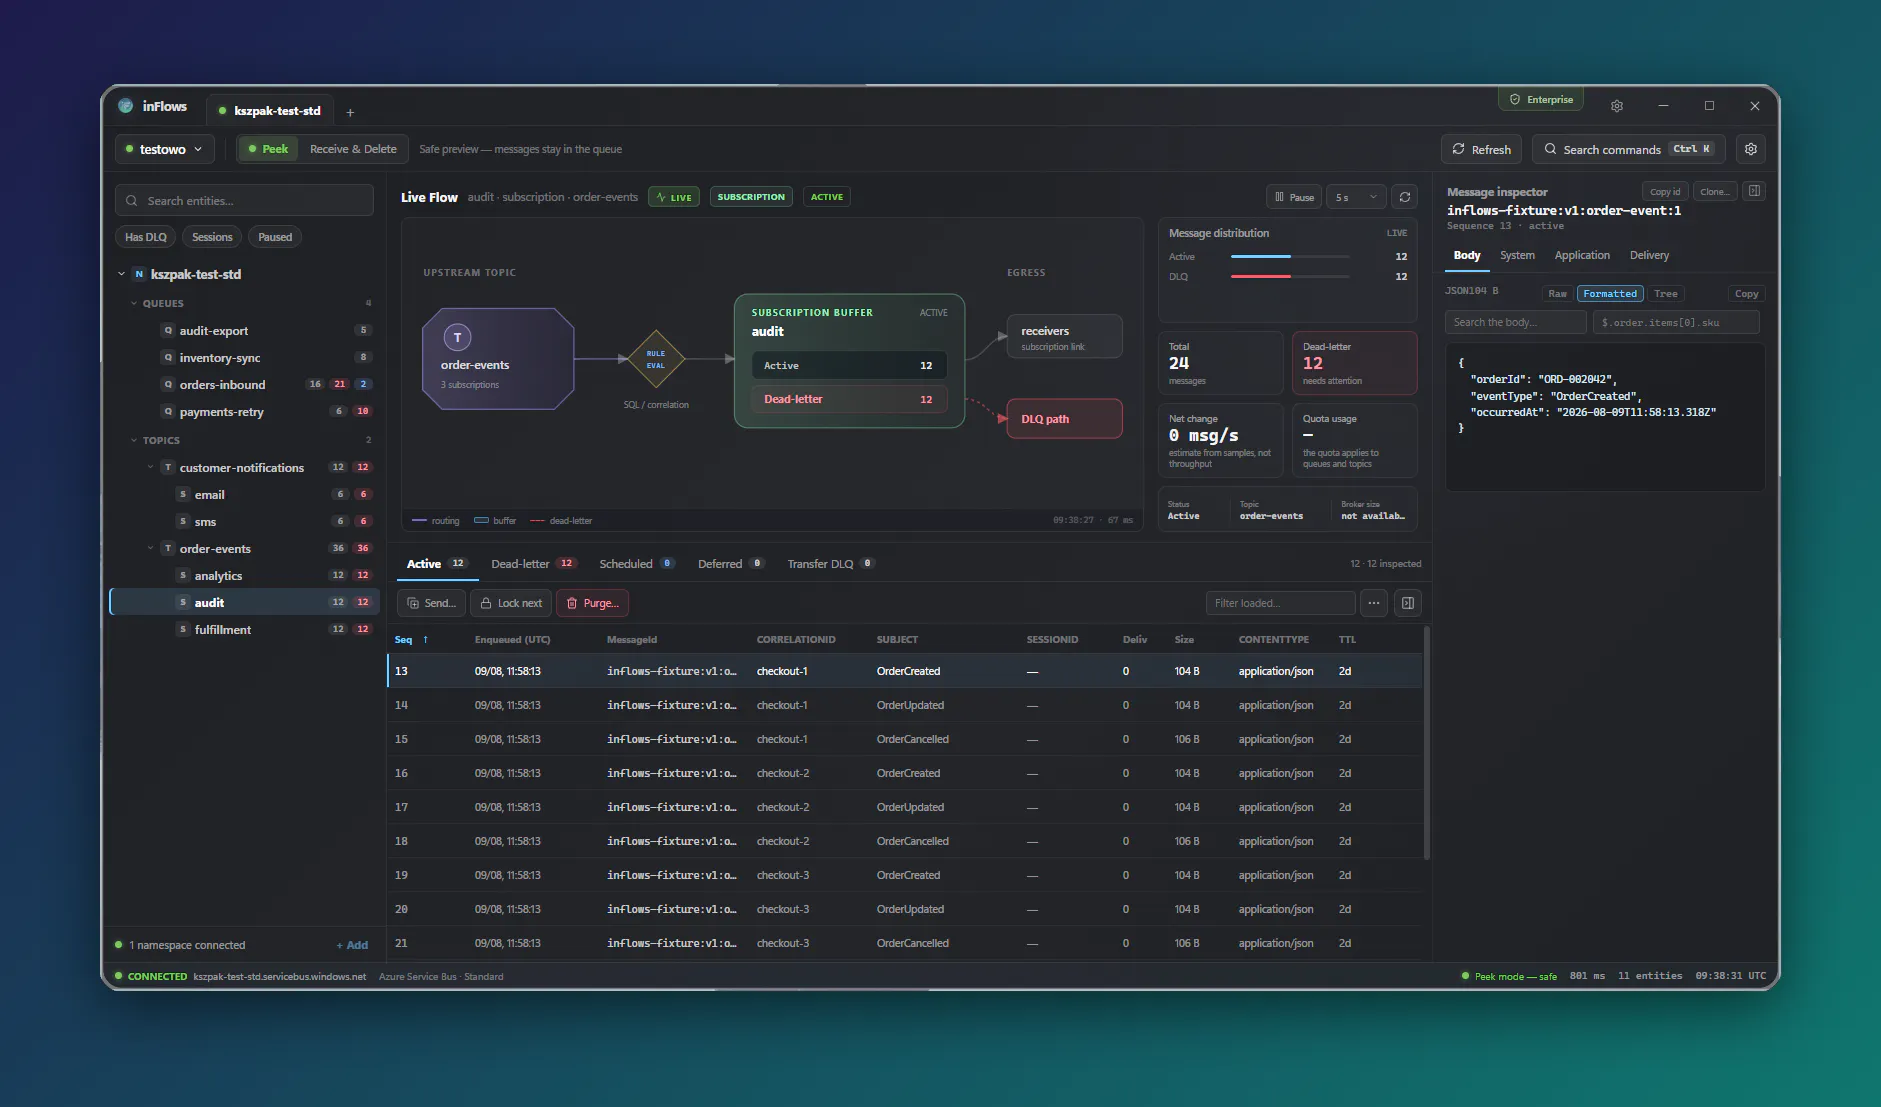Focus the Search entities input
Image resolution: width=1881 pixels, height=1107 pixels.
(245, 201)
